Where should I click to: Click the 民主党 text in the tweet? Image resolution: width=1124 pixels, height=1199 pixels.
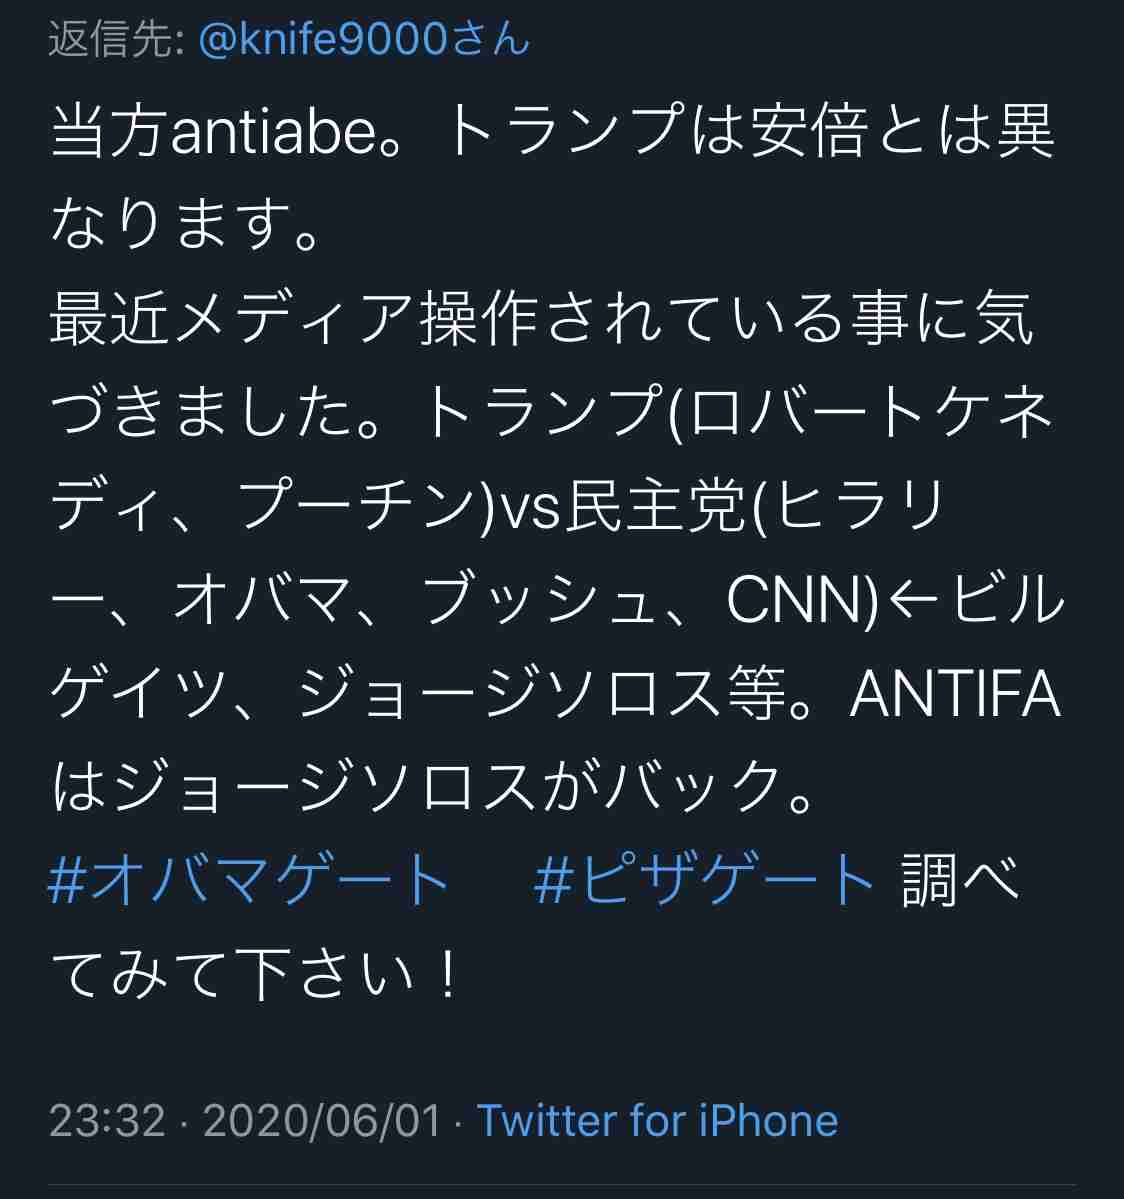(656, 507)
